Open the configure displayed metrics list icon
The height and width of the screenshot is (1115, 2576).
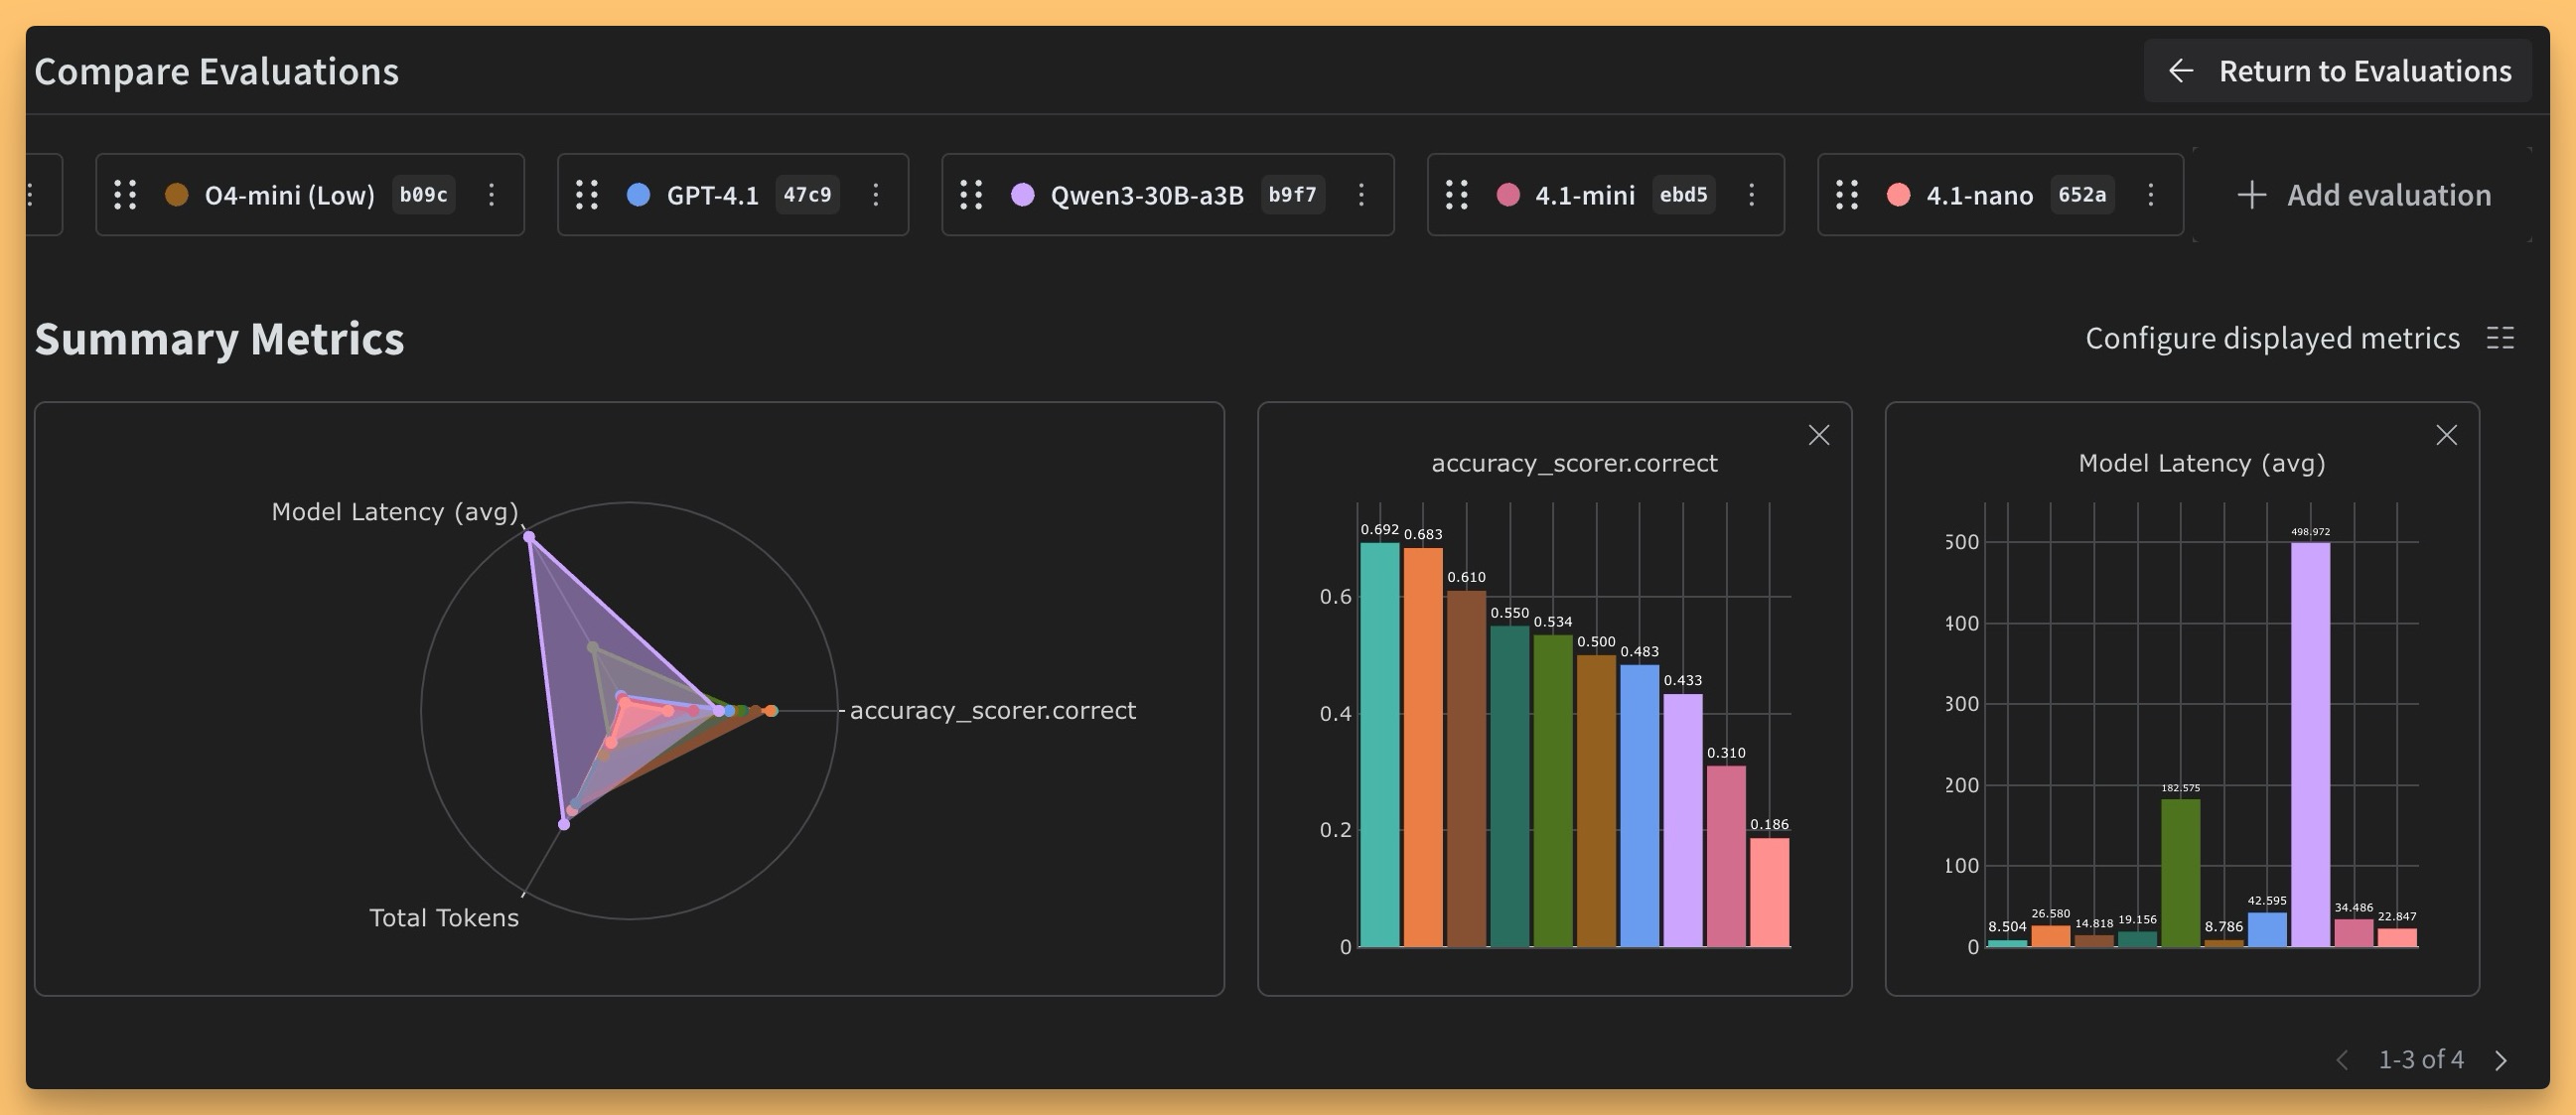[2500, 339]
